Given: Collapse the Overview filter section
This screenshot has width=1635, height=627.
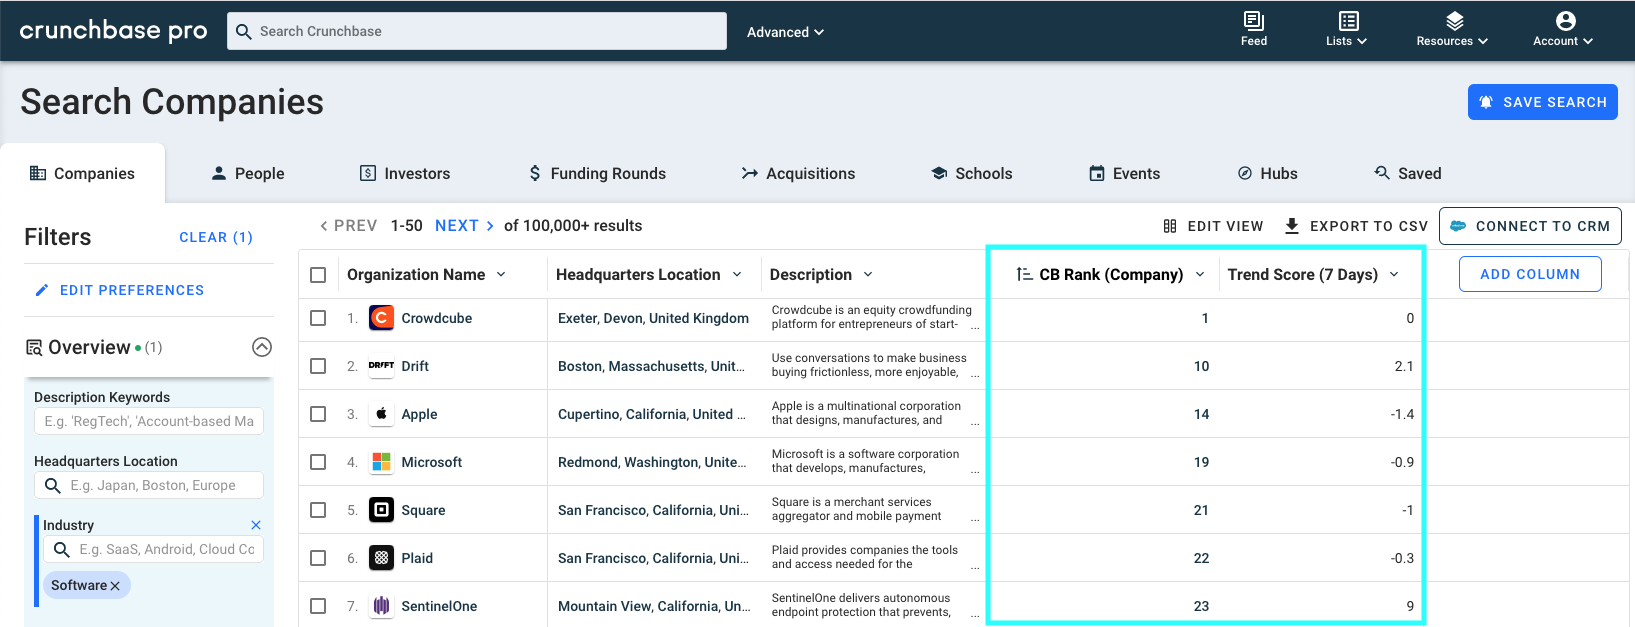Looking at the screenshot, I should click(x=262, y=347).
